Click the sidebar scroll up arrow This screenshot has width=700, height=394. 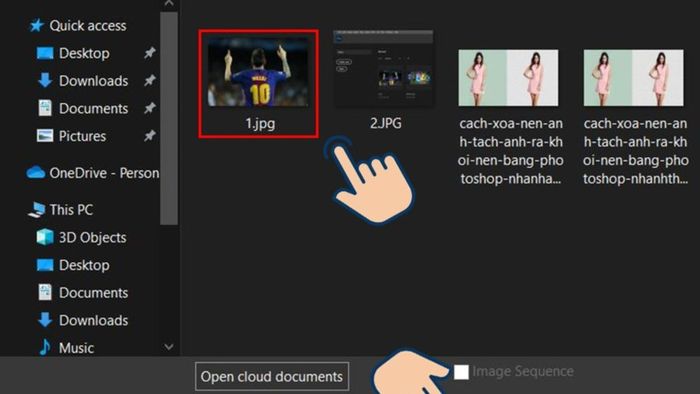[x=169, y=4]
